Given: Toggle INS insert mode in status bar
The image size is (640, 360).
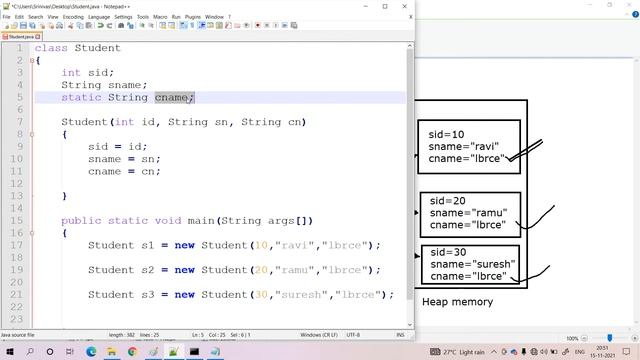Looking at the screenshot, I should (x=400, y=335).
